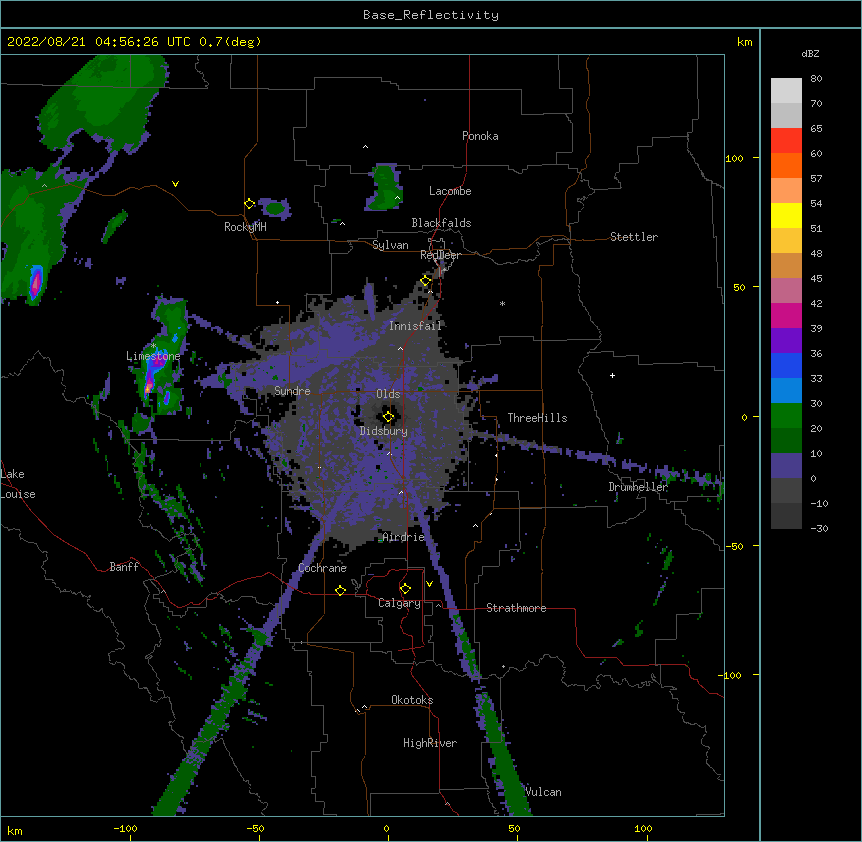Click the RockyMH label
The width and height of the screenshot is (862, 842).
click(245, 227)
